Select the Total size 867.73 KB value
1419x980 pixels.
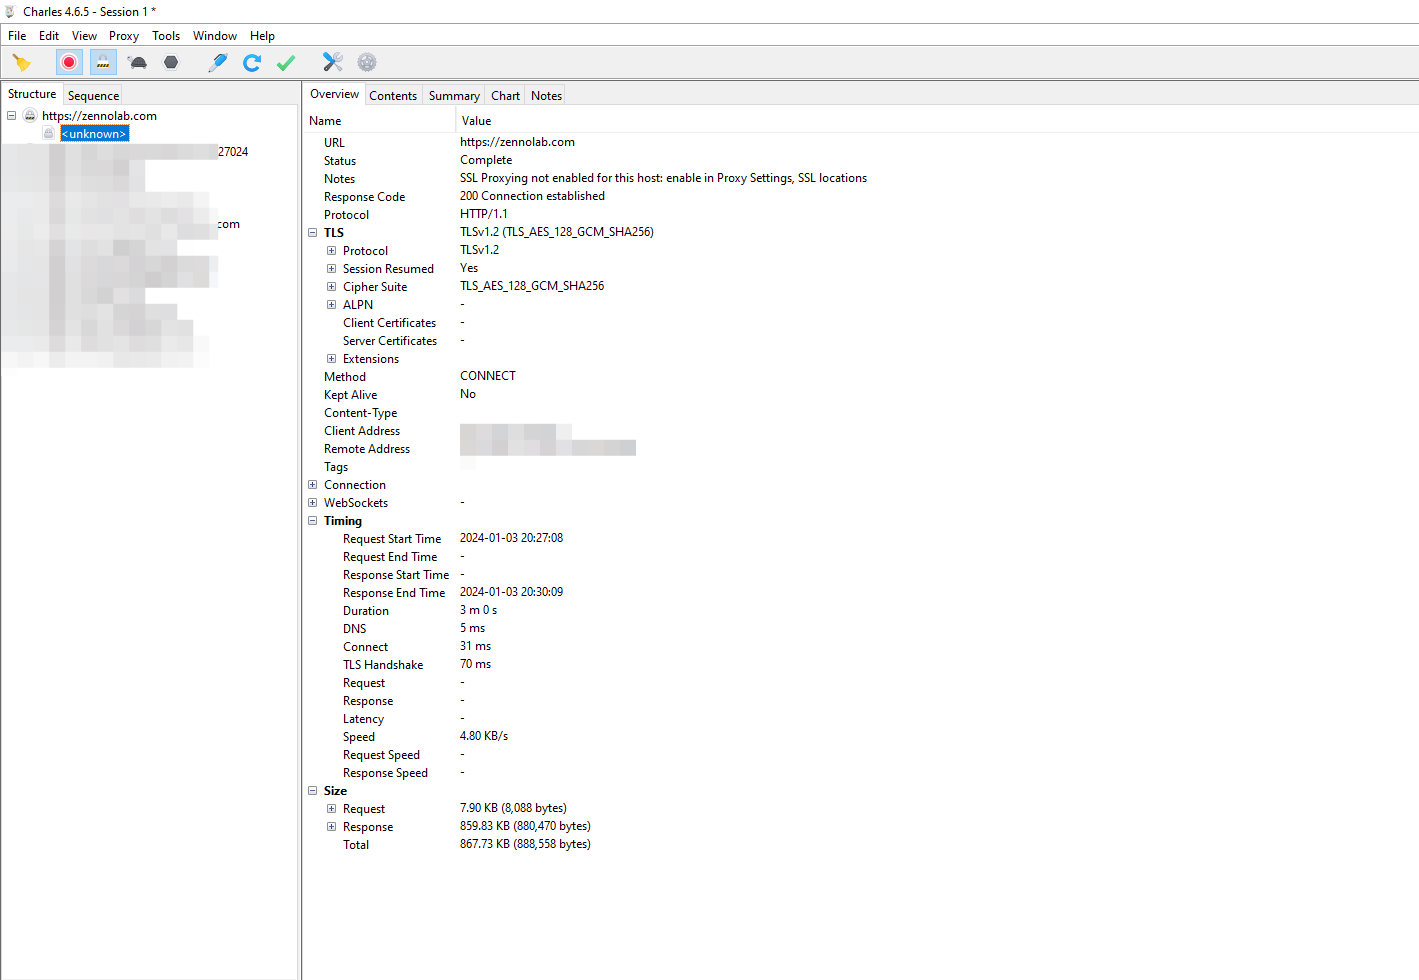[525, 844]
